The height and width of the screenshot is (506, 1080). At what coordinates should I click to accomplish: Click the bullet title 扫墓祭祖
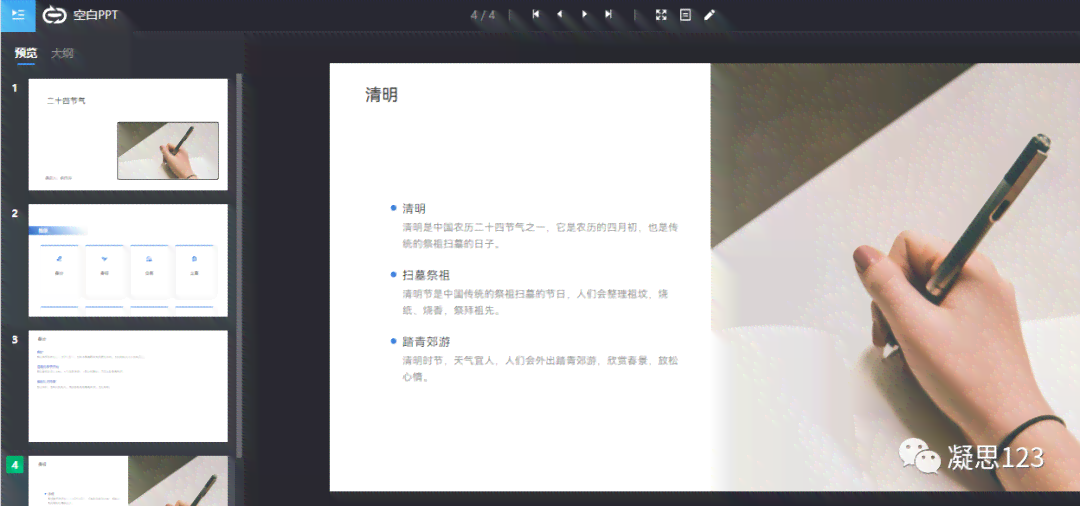(426, 275)
